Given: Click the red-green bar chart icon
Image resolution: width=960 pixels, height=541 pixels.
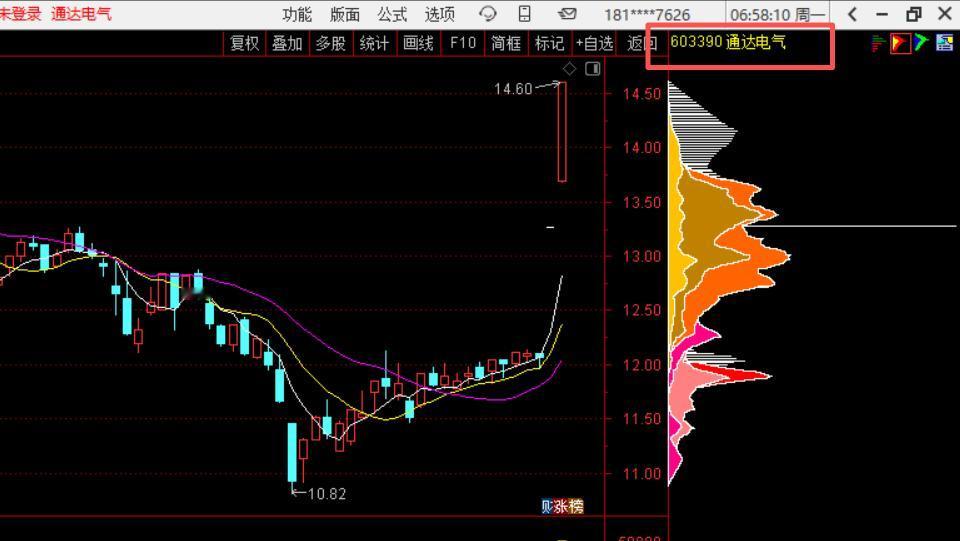Looking at the screenshot, I should click(x=879, y=43).
